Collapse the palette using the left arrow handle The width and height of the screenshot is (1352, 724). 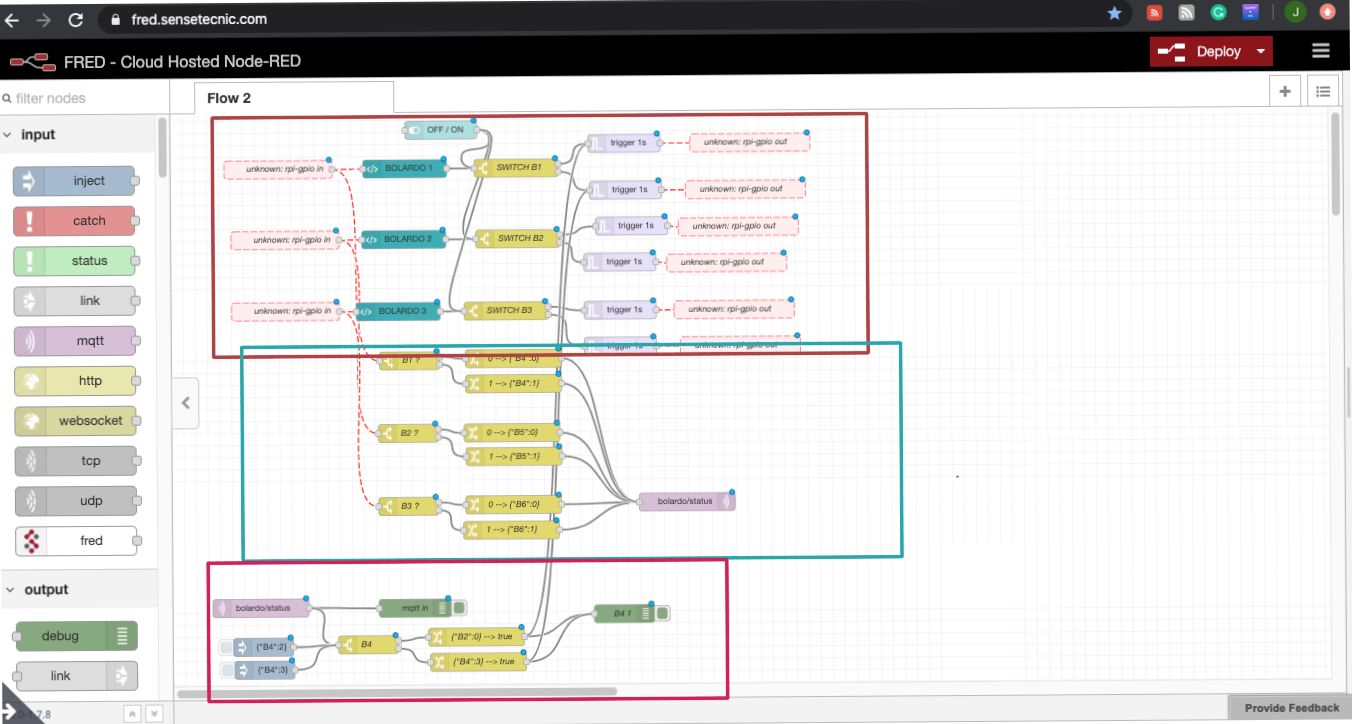(185, 402)
